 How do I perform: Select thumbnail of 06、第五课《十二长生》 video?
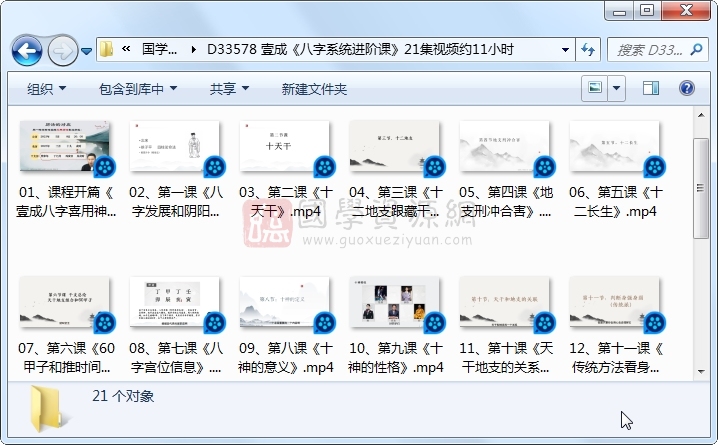pyautogui.click(x=614, y=146)
